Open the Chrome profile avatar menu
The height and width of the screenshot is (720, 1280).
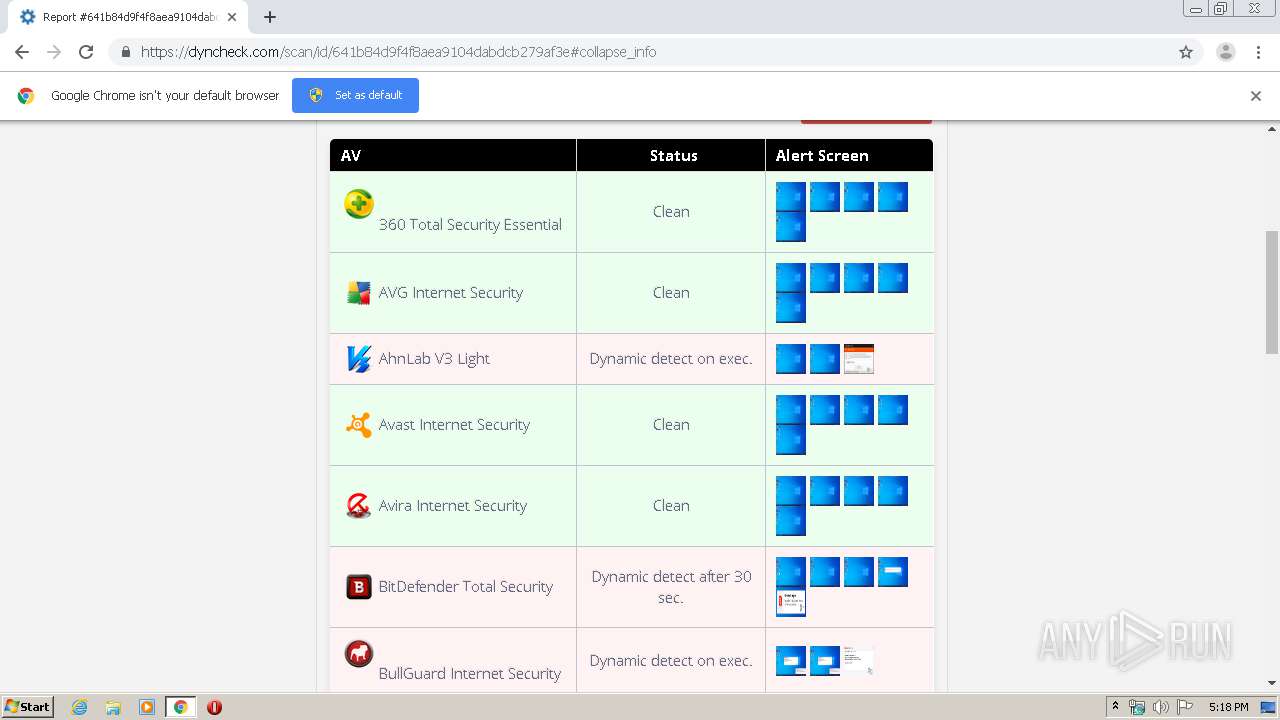(1225, 52)
